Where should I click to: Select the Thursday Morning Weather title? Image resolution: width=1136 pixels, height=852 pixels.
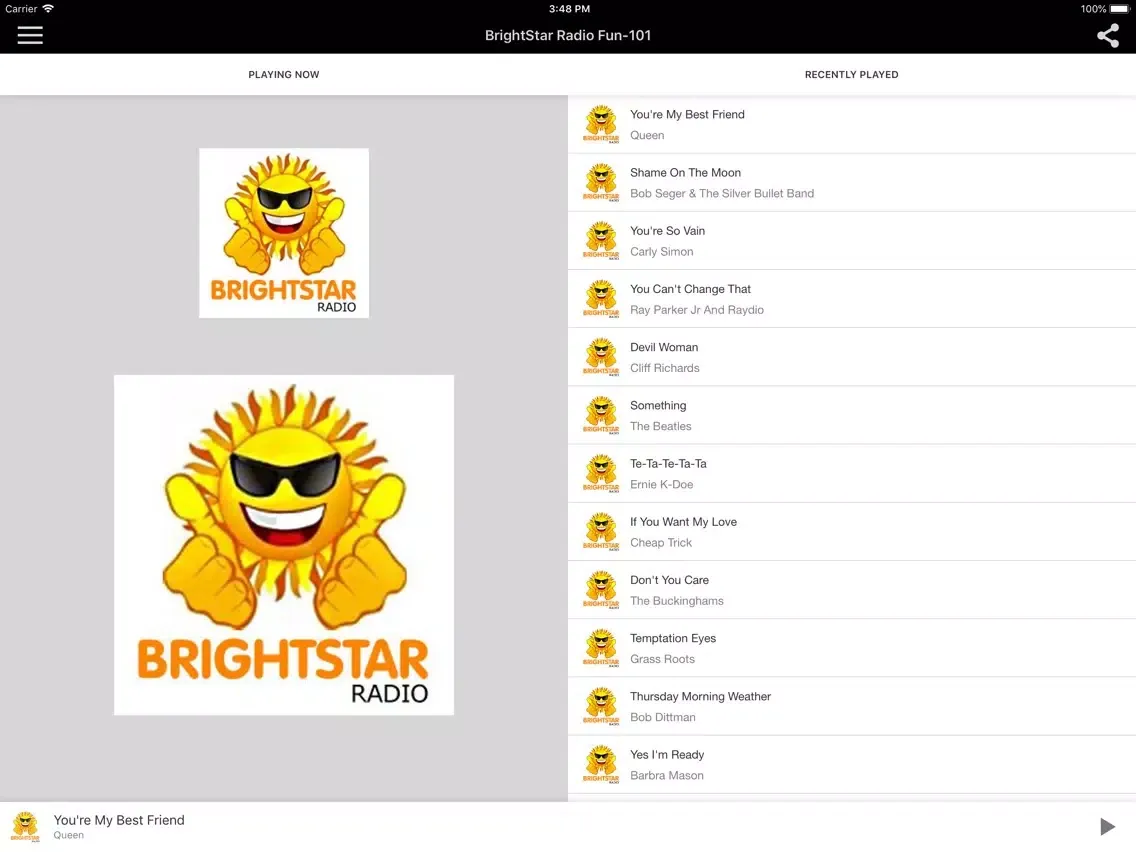(701, 696)
